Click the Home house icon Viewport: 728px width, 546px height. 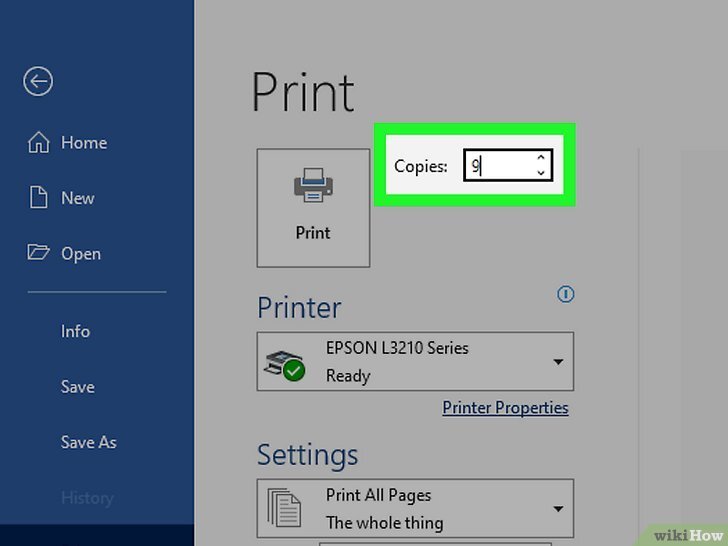coord(38,143)
